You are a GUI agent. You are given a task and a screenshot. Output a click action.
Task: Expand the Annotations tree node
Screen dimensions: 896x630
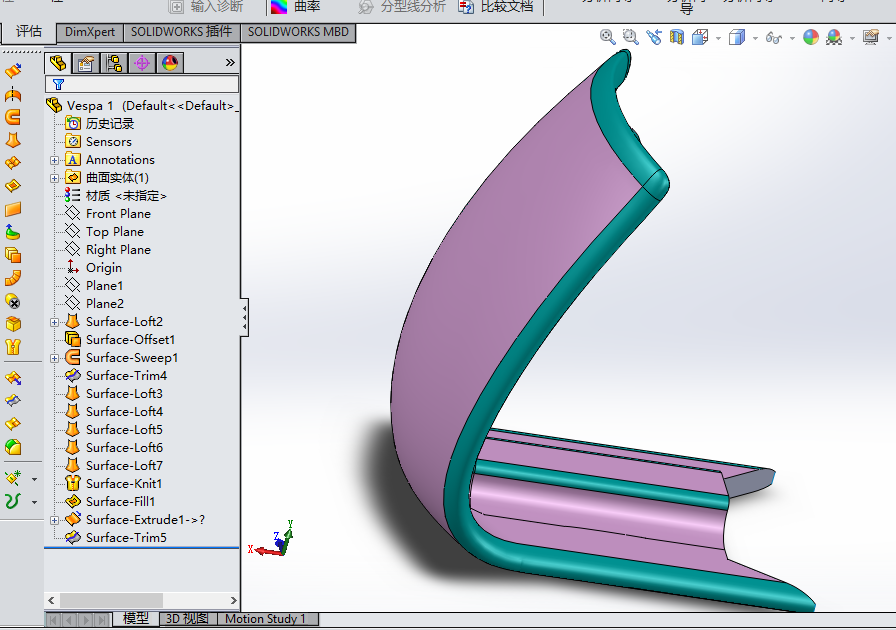pos(54,160)
